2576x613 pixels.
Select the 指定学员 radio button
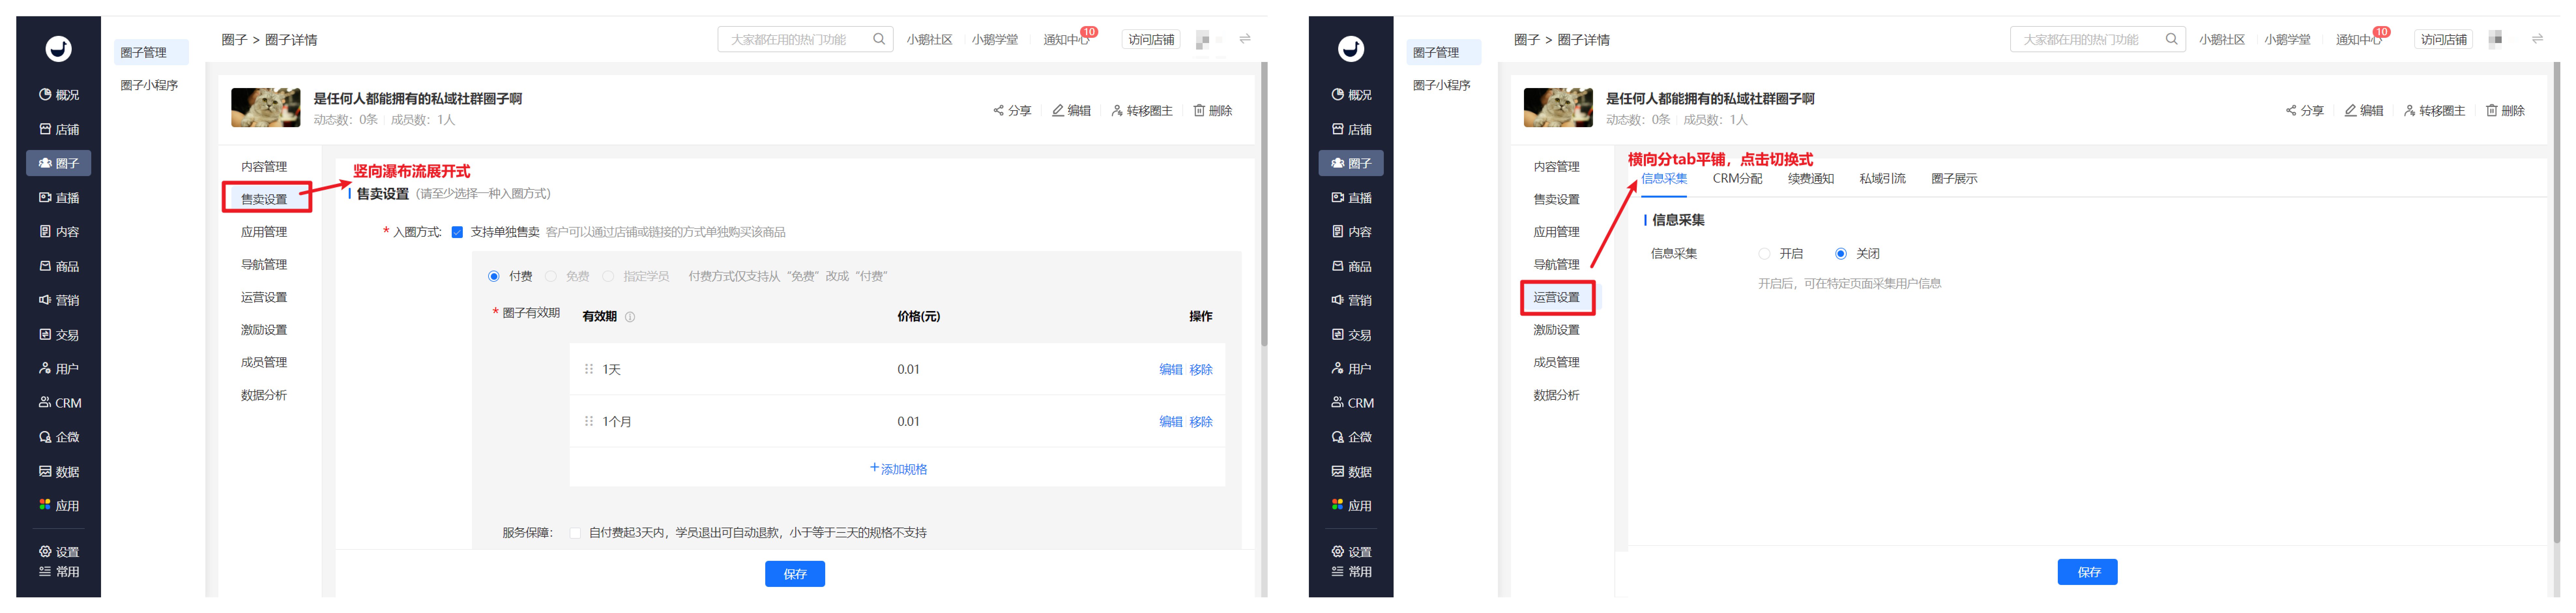point(608,276)
